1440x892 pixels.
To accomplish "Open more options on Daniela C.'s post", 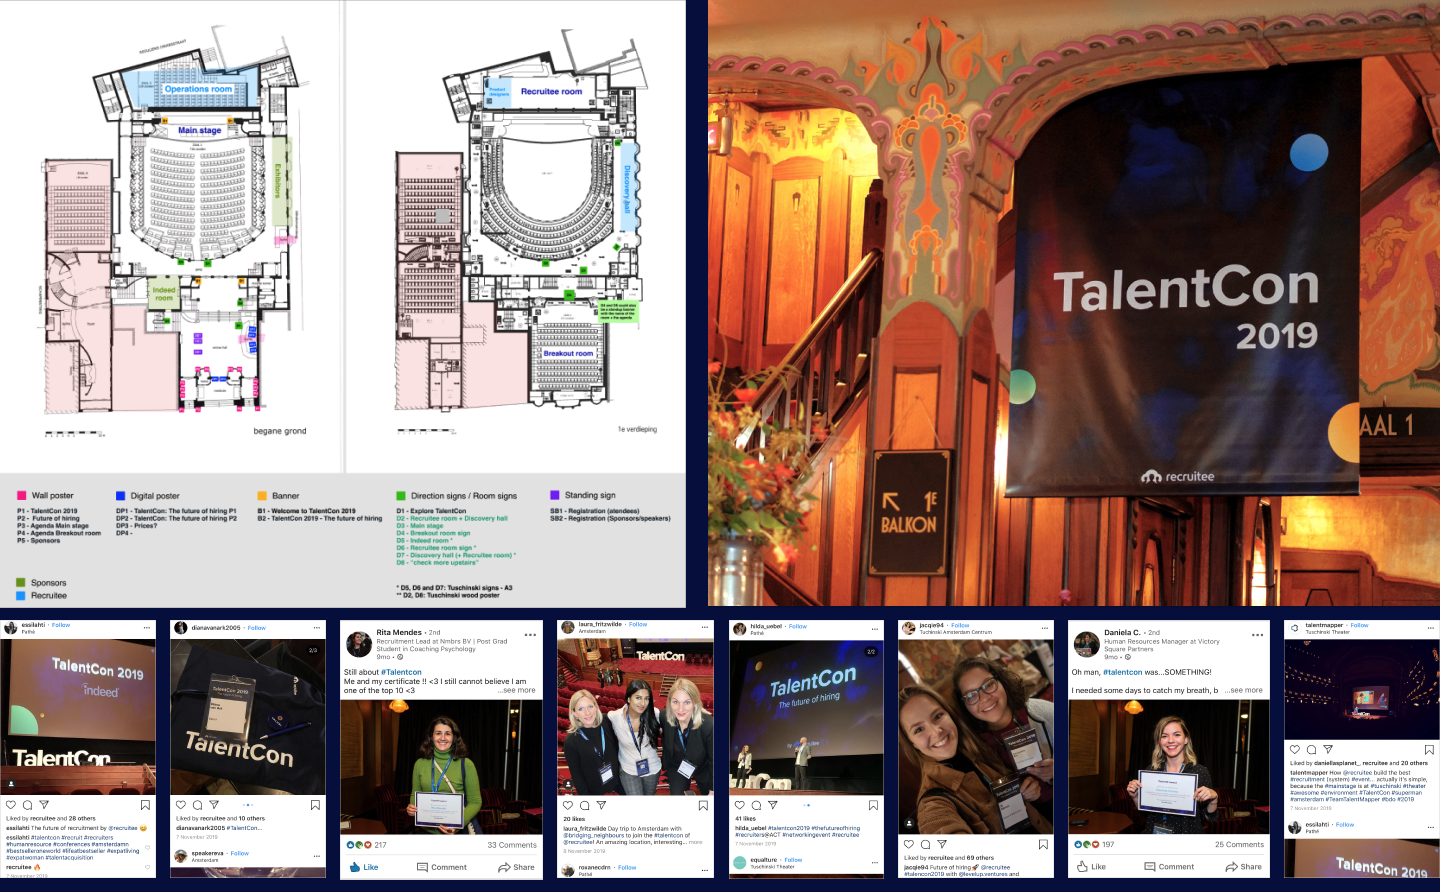I will [1258, 635].
